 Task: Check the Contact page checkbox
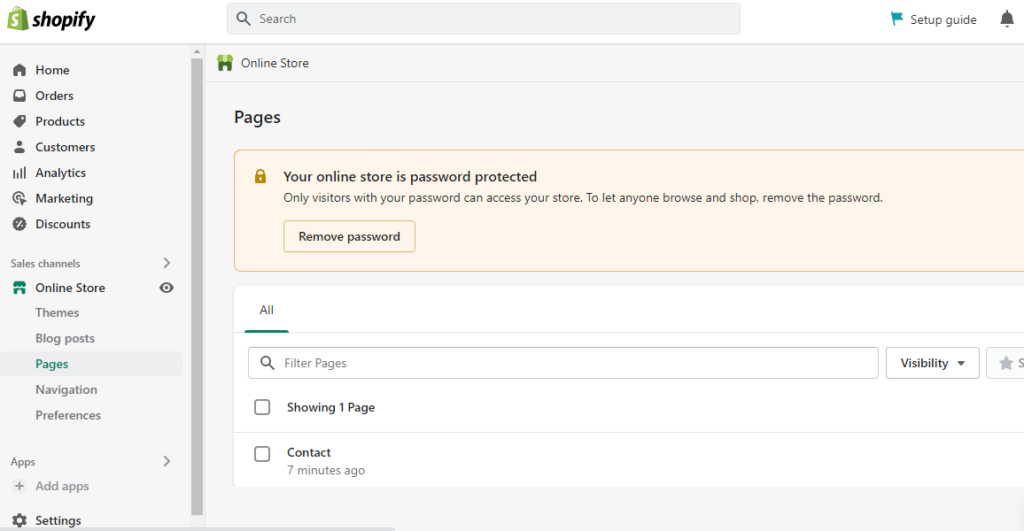pos(262,454)
